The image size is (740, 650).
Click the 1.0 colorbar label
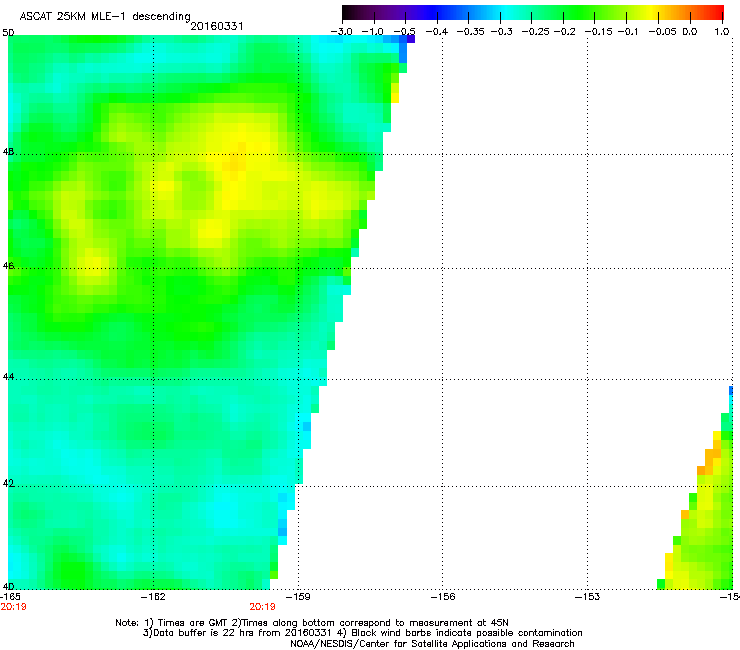coord(722,32)
